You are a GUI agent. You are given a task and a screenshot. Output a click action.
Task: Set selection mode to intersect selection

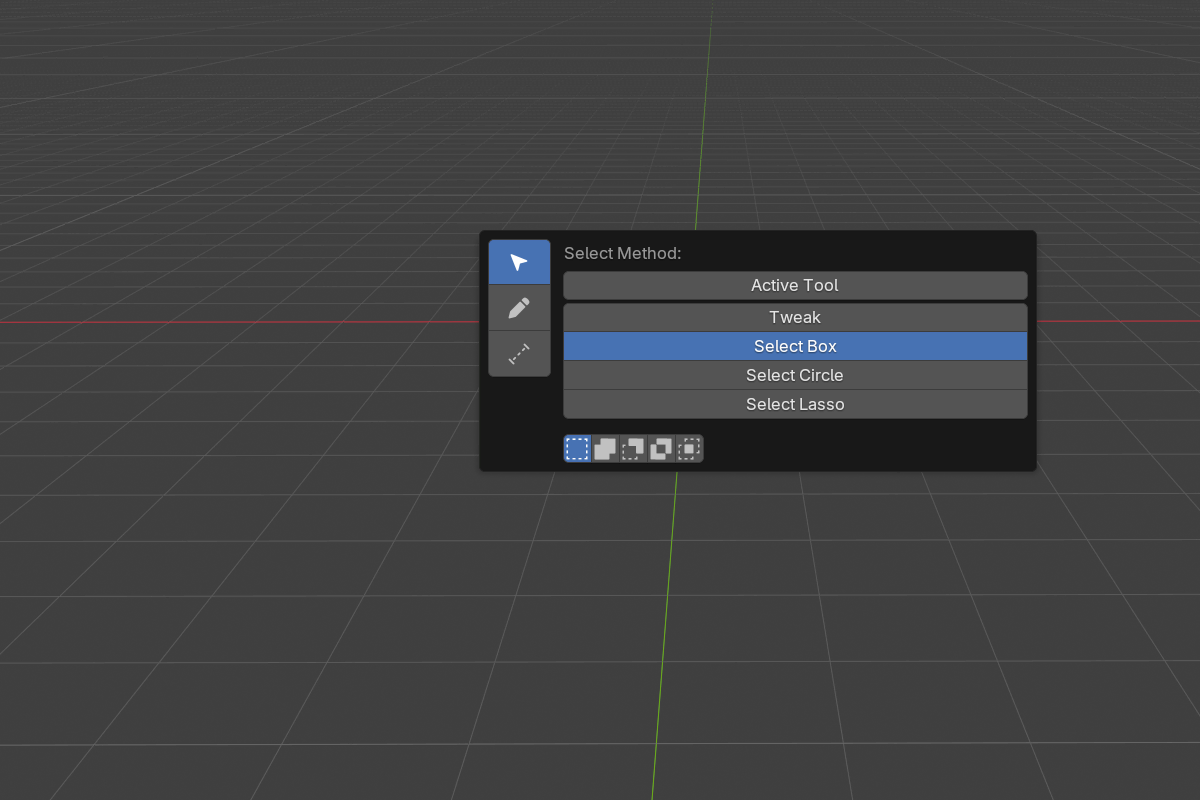(x=689, y=449)
